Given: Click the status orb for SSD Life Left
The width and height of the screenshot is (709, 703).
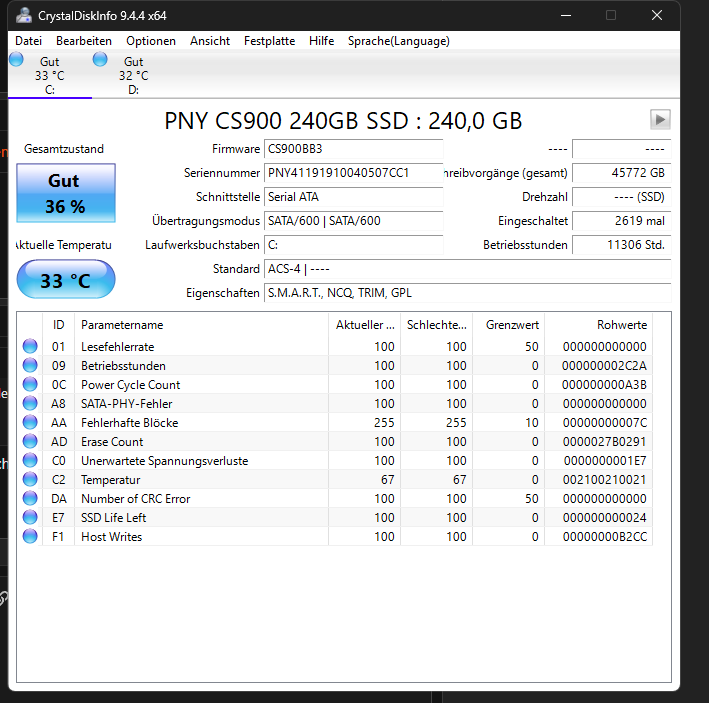Looking at the screenshot, I should [x=30, y=517].
